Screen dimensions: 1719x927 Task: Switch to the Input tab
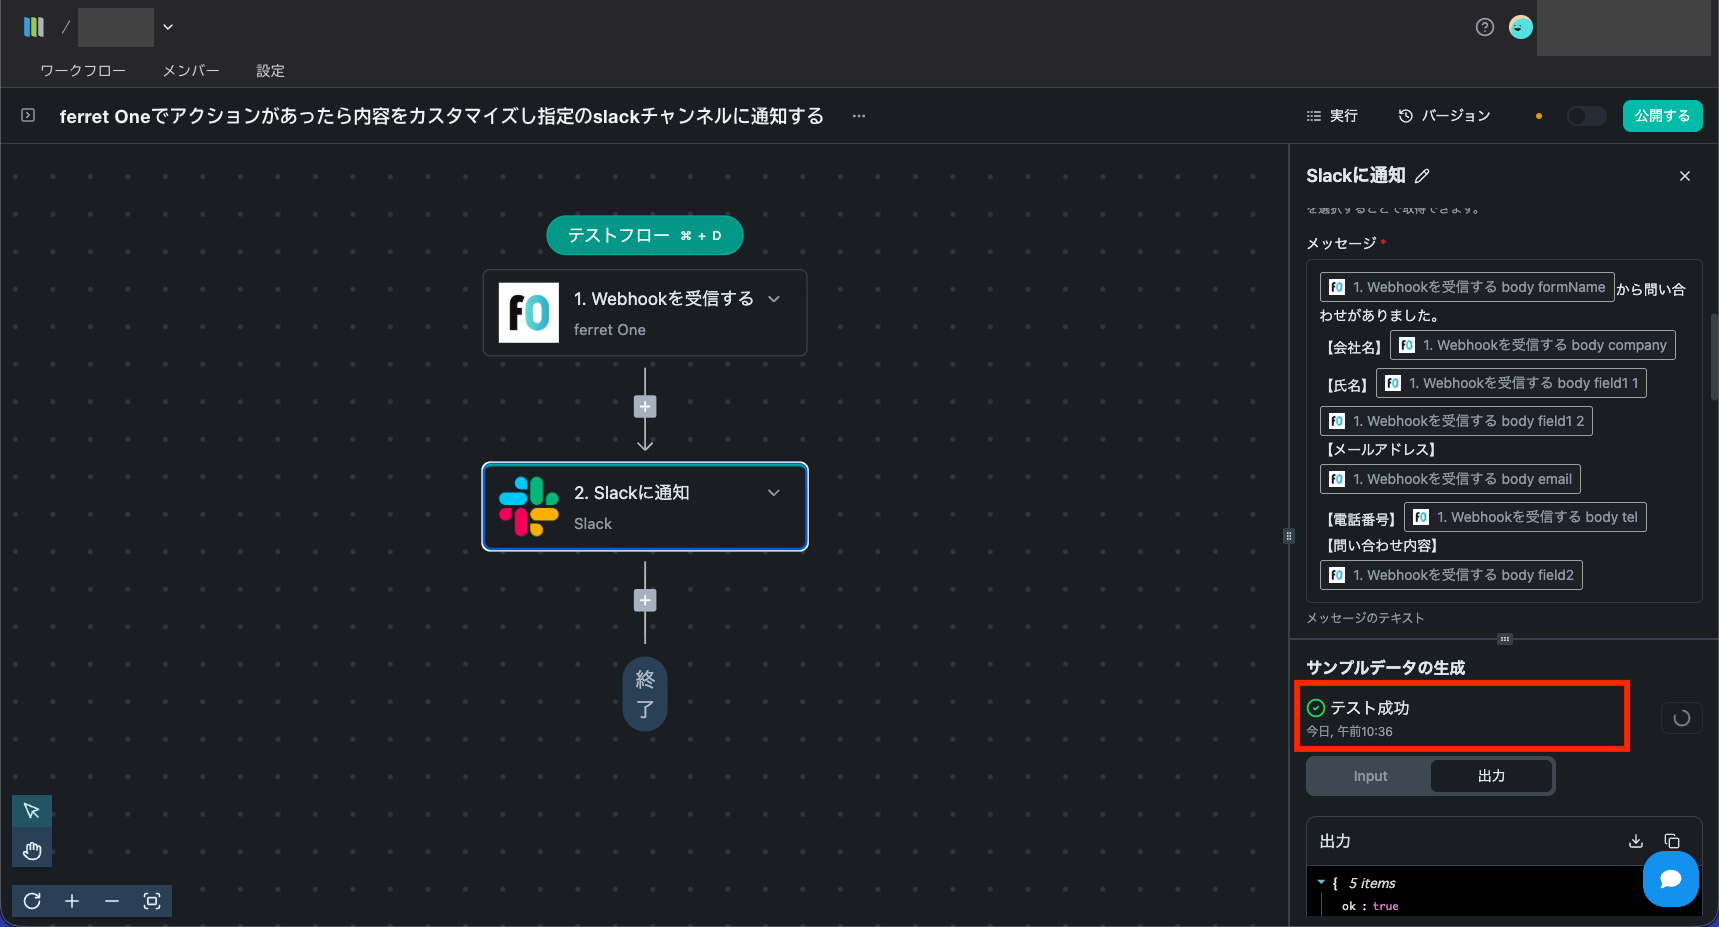pyautogui.click(x=1370, y=776)
